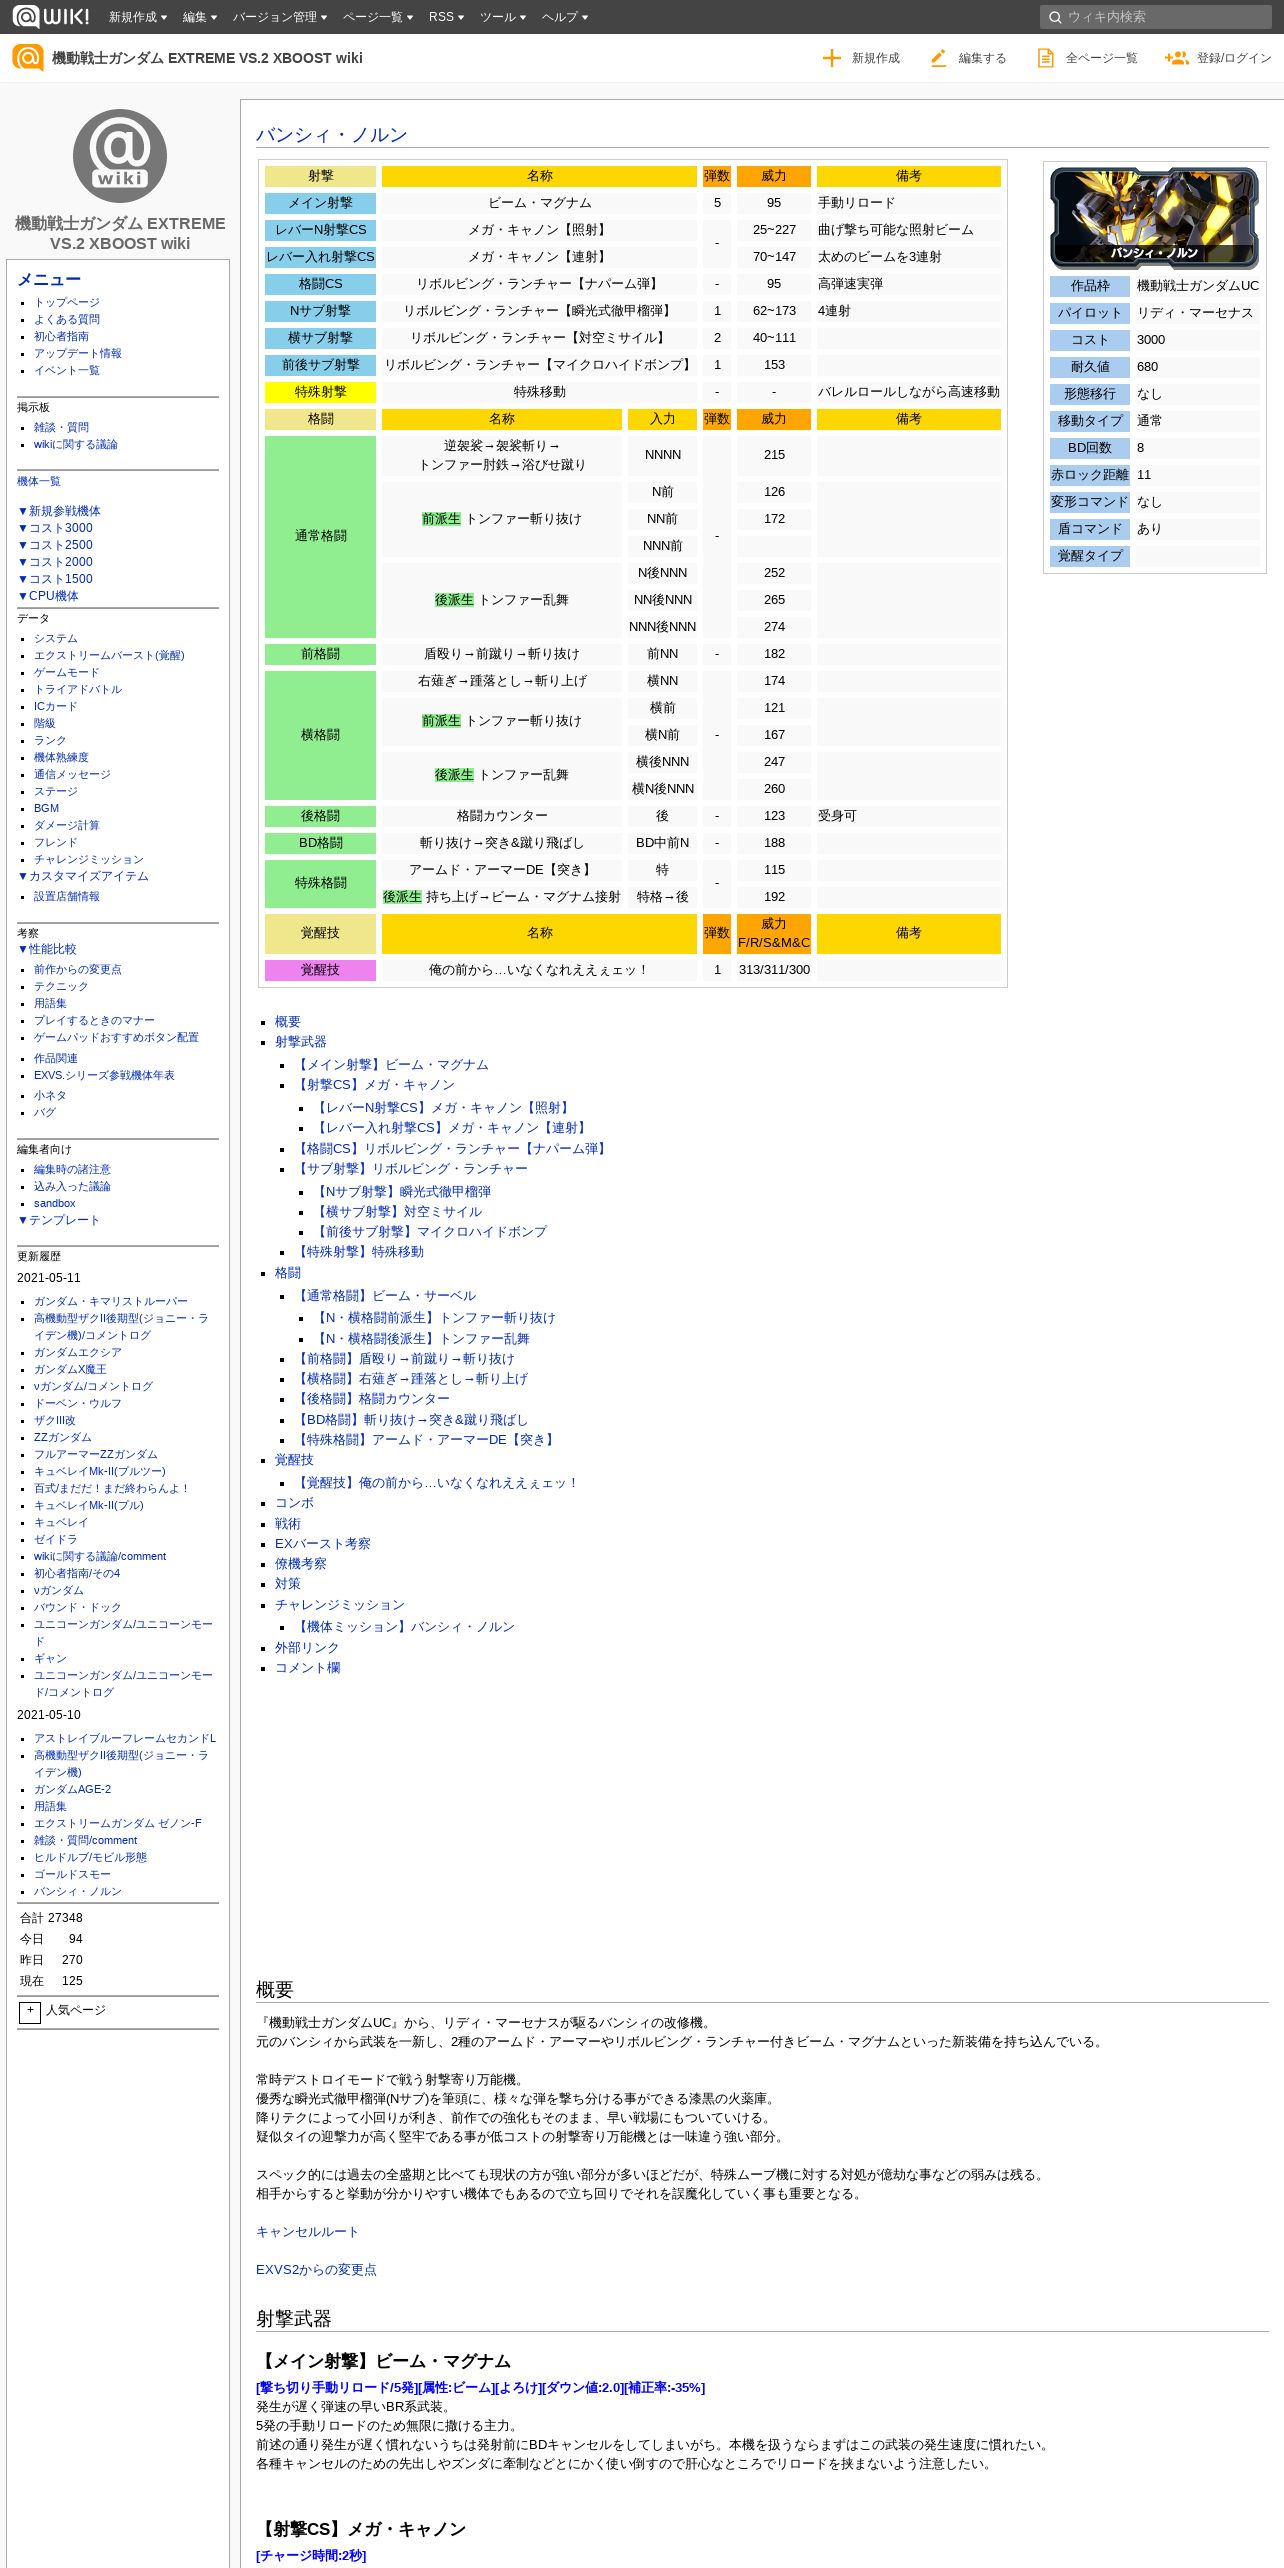Open the ツール dropdown menu

pos(503,17)
